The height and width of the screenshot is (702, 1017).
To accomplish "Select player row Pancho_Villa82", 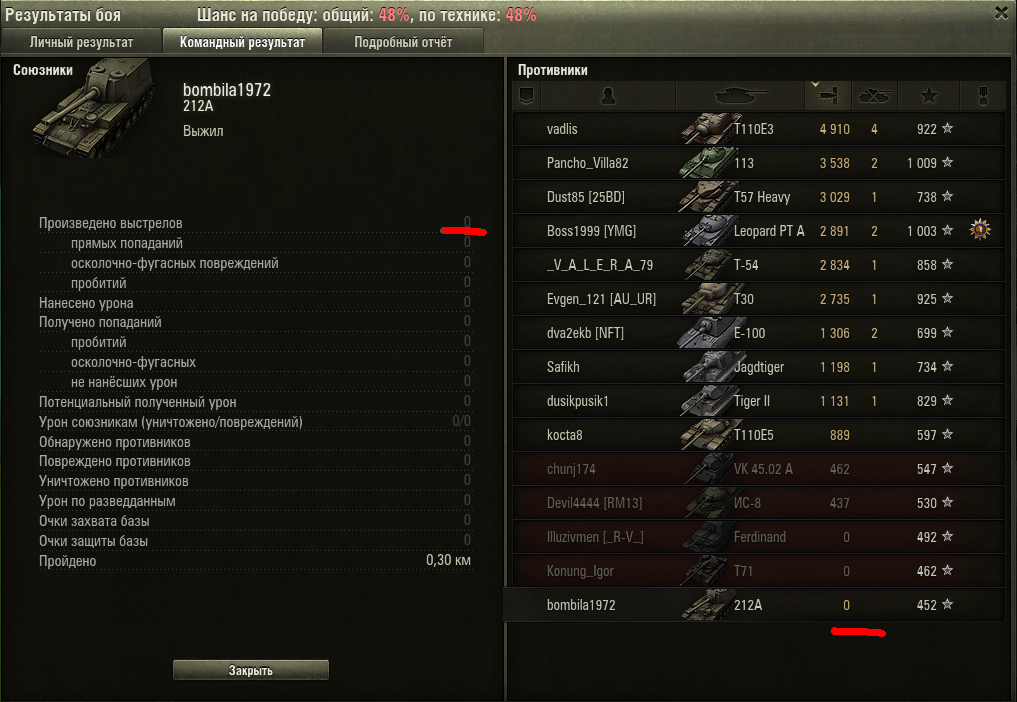I will point(758,163).
